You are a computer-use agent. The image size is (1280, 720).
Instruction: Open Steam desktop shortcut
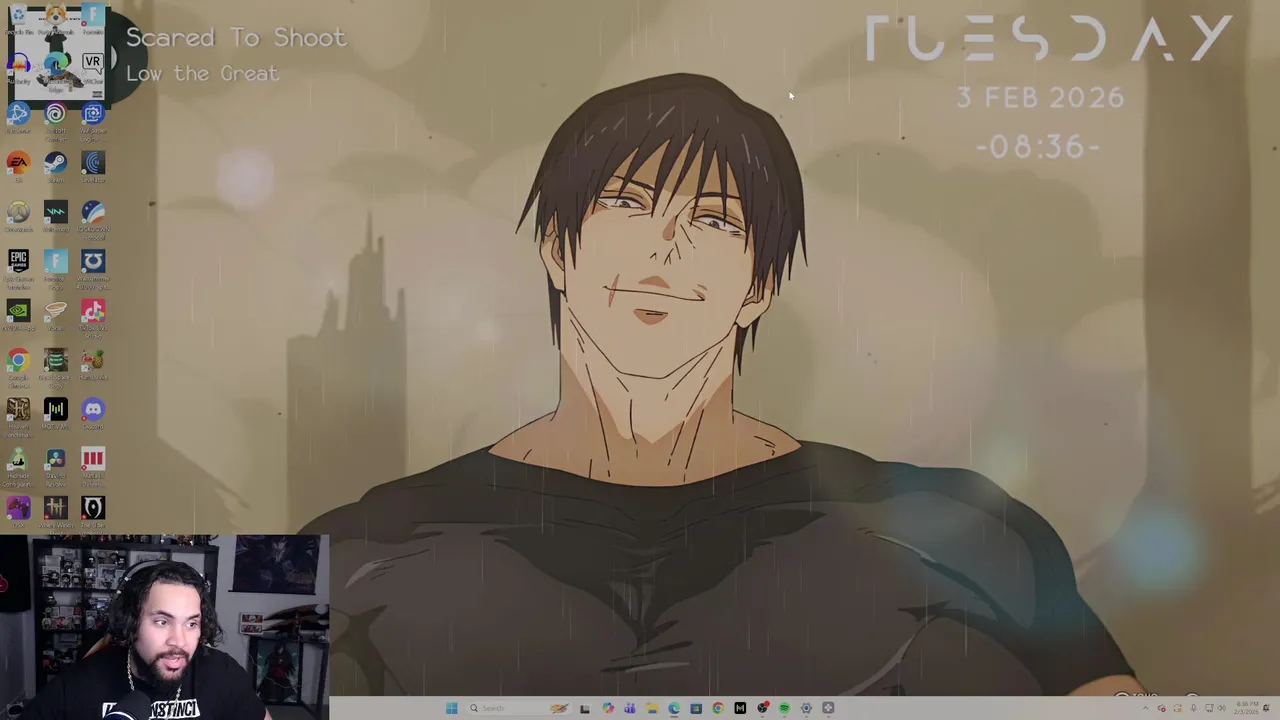[56, 166]
